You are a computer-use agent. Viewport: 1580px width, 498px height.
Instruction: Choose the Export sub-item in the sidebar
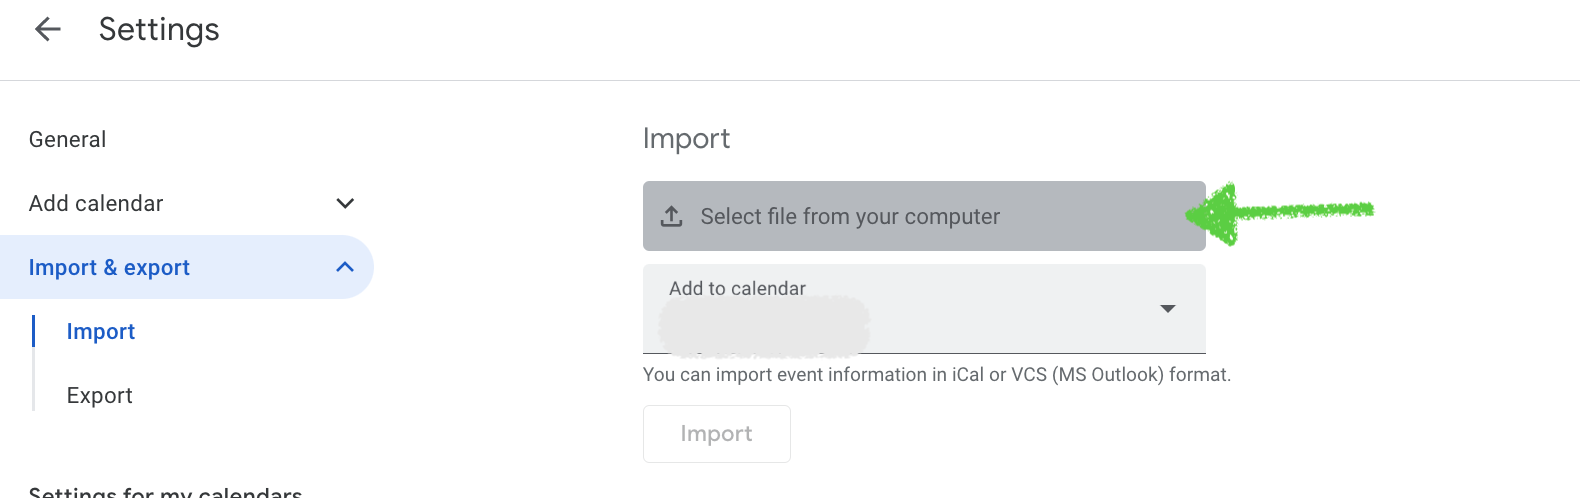pyautogui.click(x=100, y=396)
